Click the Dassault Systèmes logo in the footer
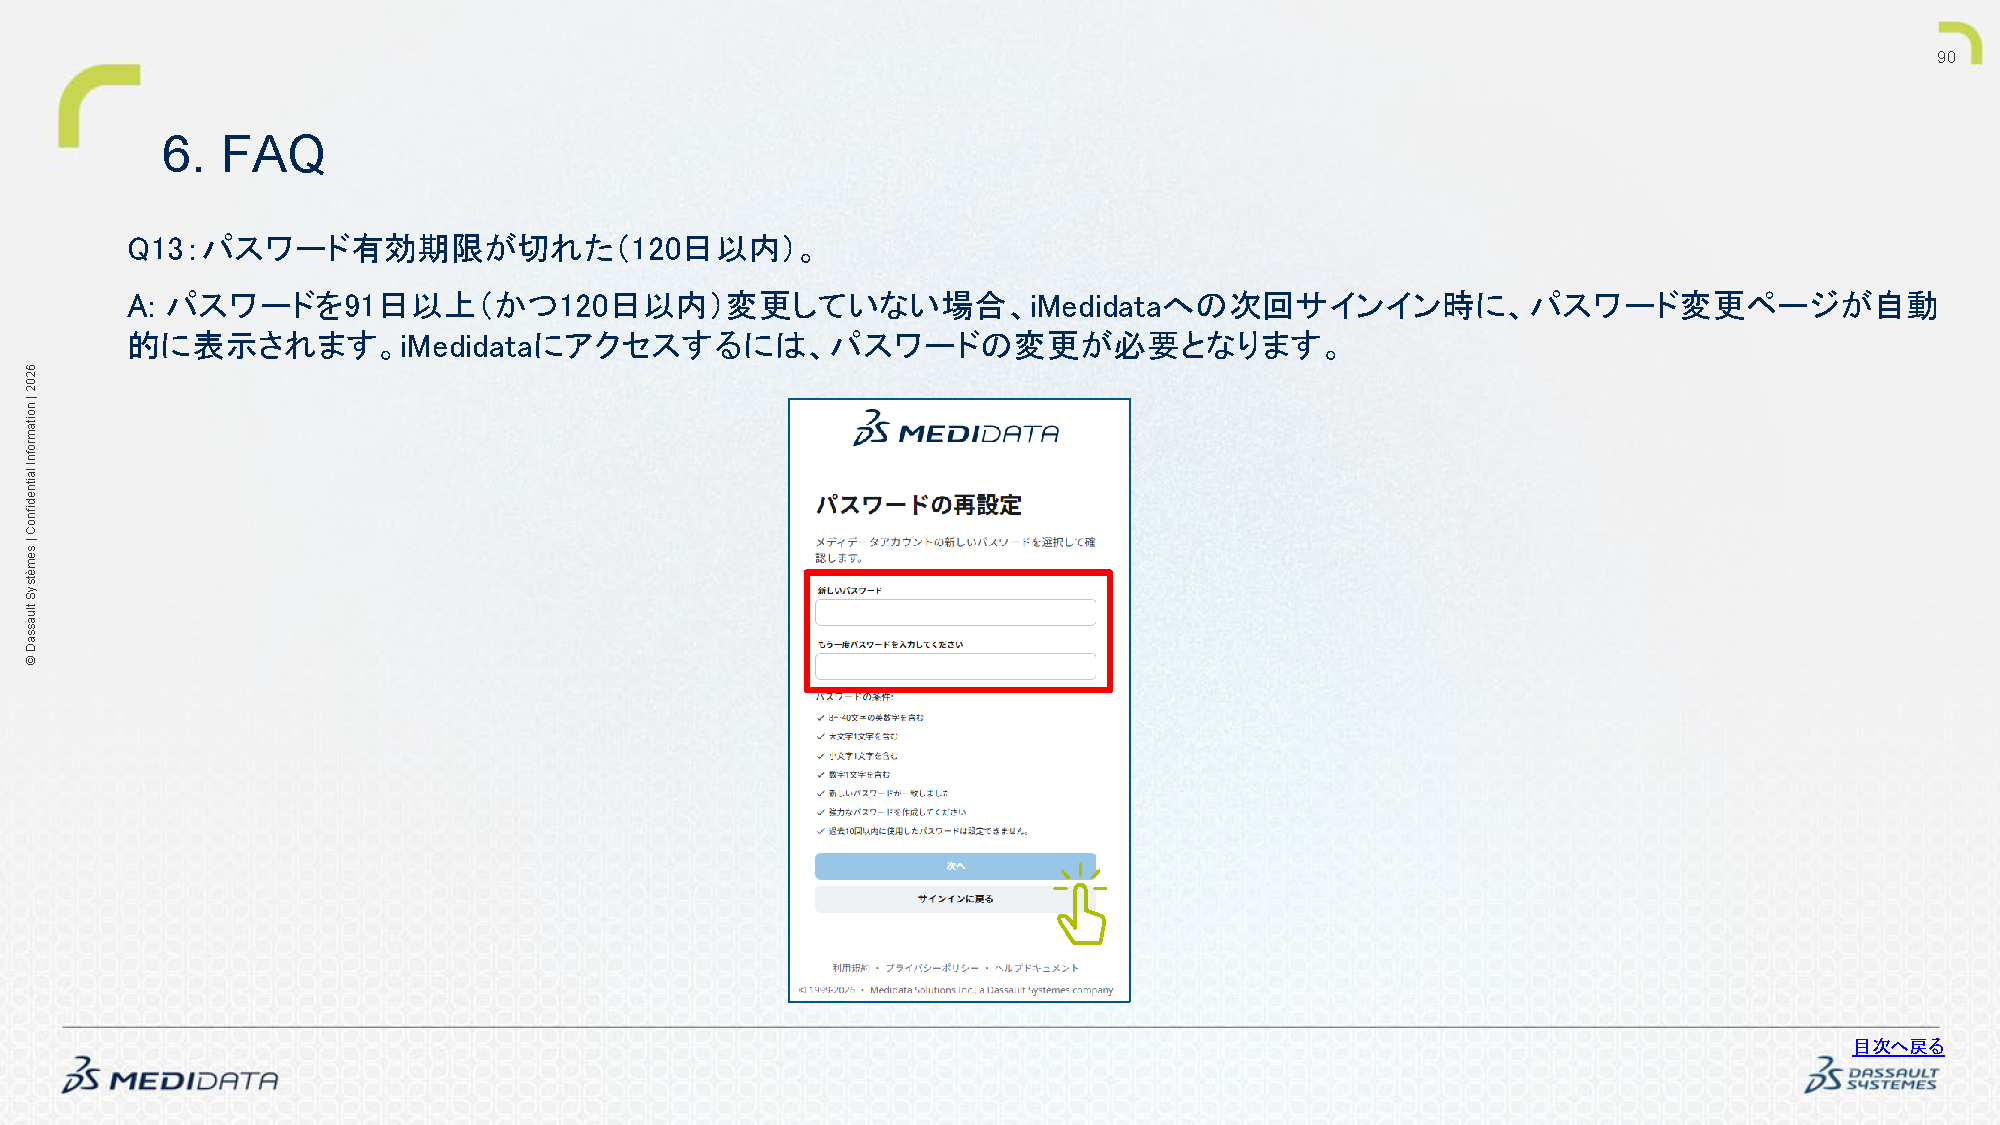This screenshot has width=2000, height=1125. click(1871, 1076)
